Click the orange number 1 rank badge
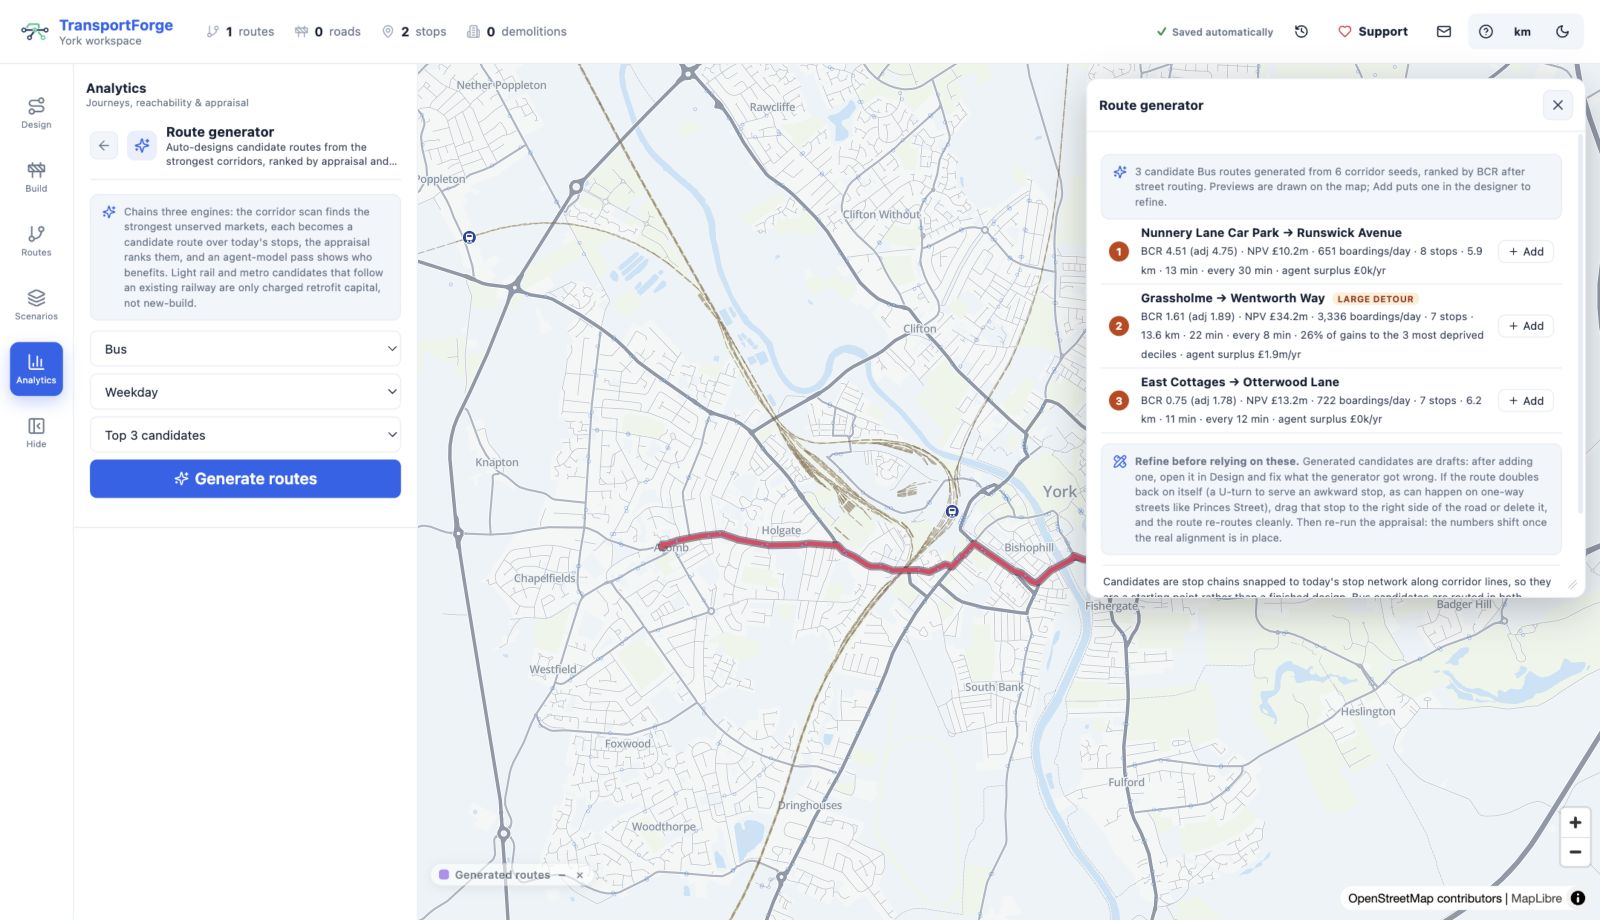Image resolution: width=1600 pixels, height=920 pixels. click(x=1119, y=252)
